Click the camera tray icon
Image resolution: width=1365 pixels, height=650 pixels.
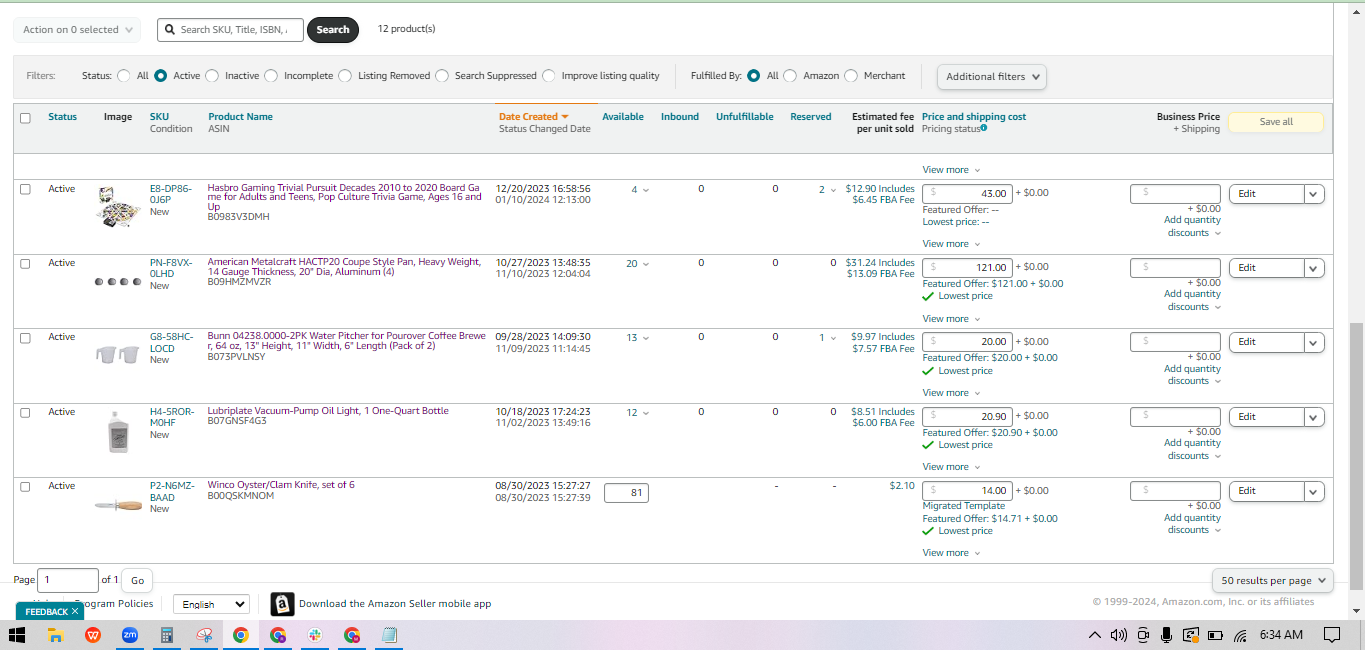tap(1143, 635)
